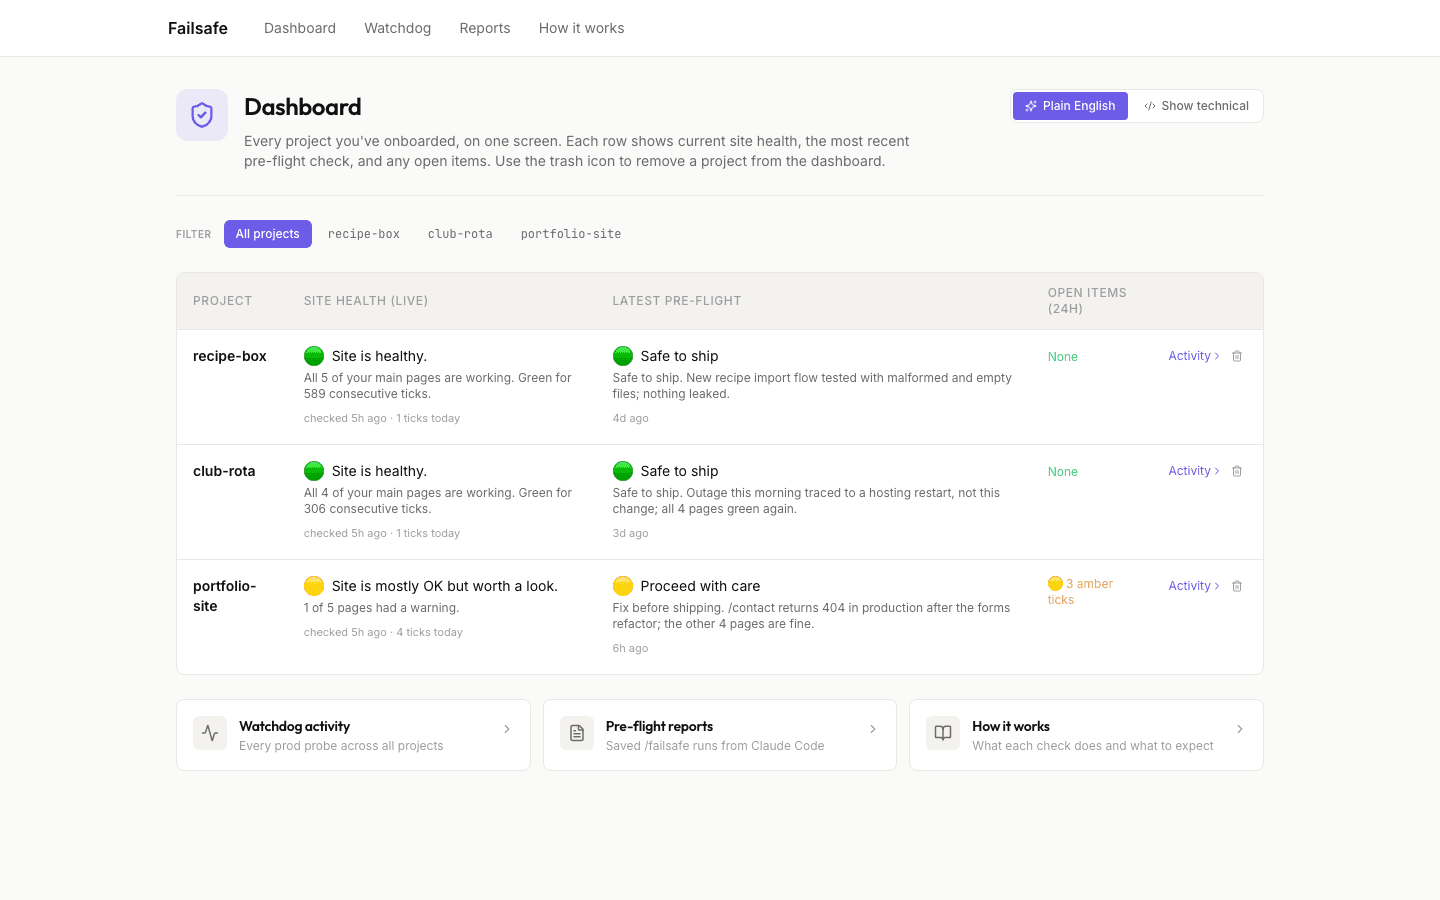Open Watchdog activity card chevron
The image size is (1440, 900).
click(x=507, y=729)
